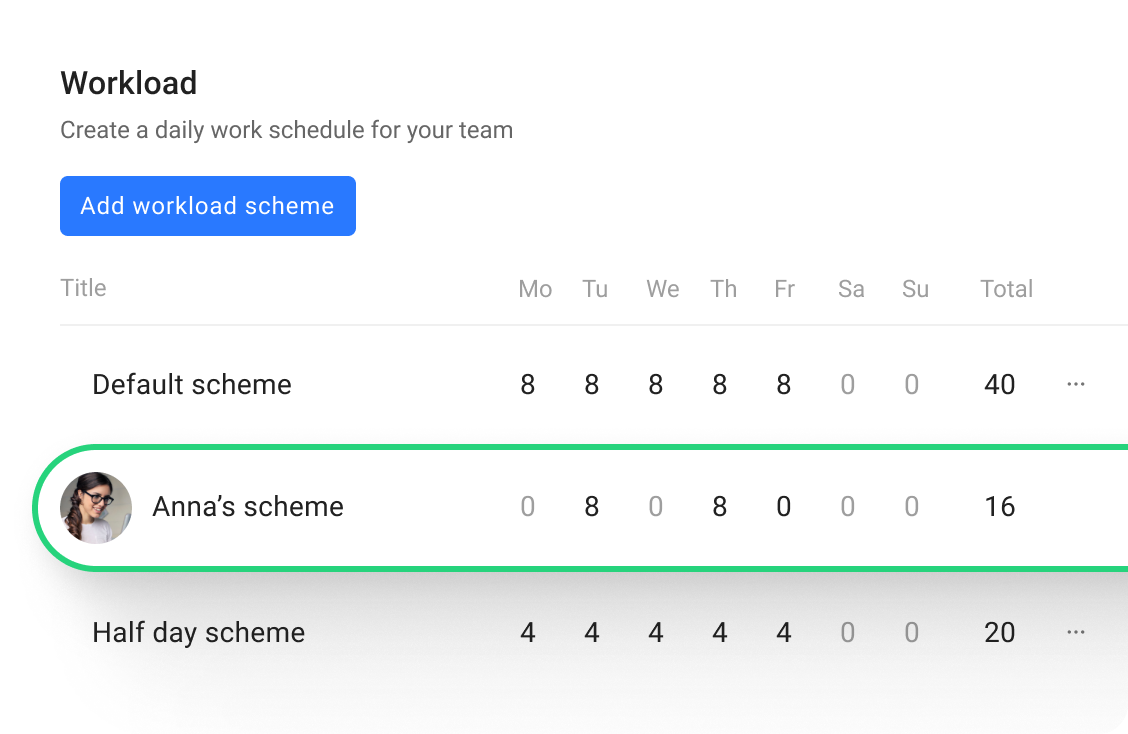The image size is (1128, 734).
Task: Click the Add workload scheme button
Action: point(208,206)
